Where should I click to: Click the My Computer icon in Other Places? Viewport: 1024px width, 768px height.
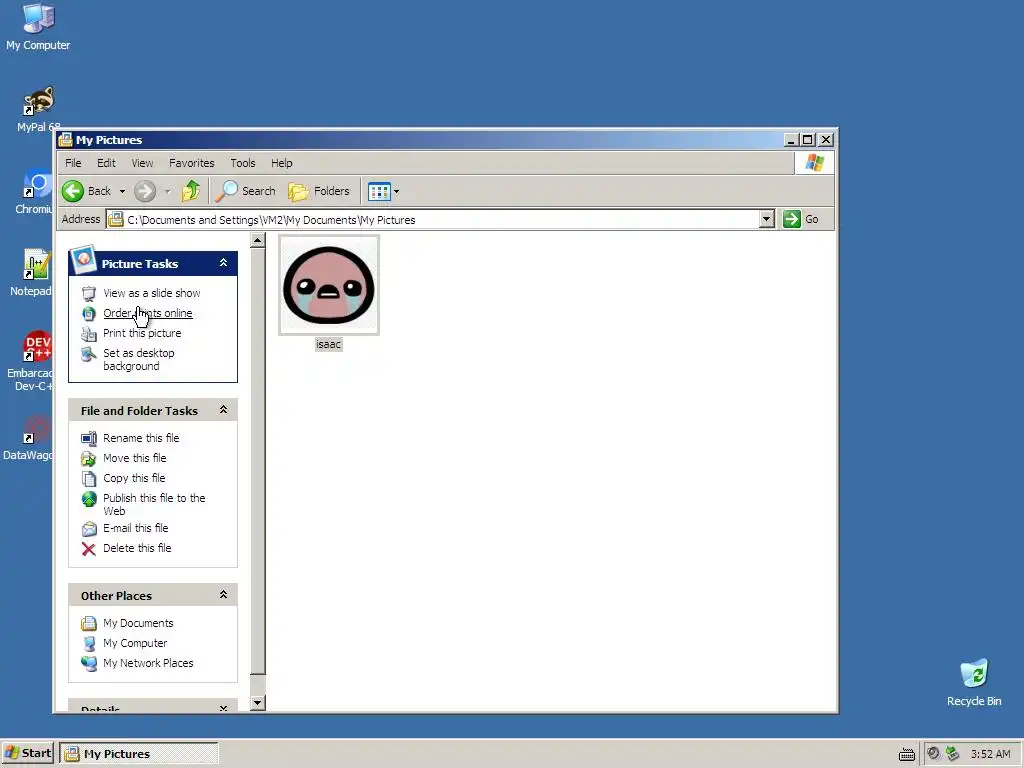coord(89,644)
